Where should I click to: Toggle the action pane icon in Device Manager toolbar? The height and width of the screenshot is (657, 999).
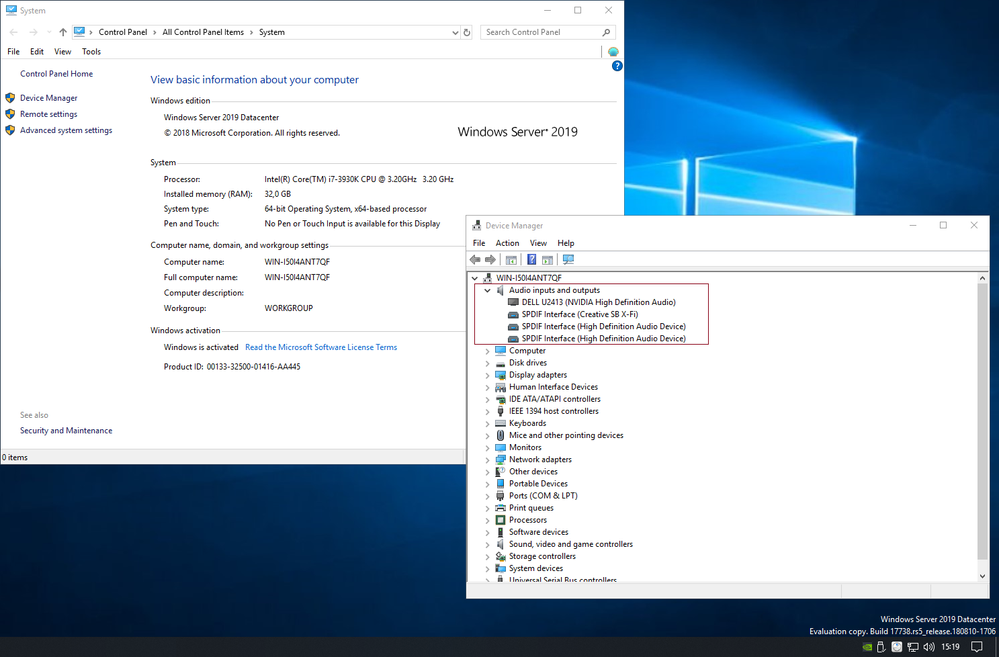pyautogui.click(x=547, y=259)
